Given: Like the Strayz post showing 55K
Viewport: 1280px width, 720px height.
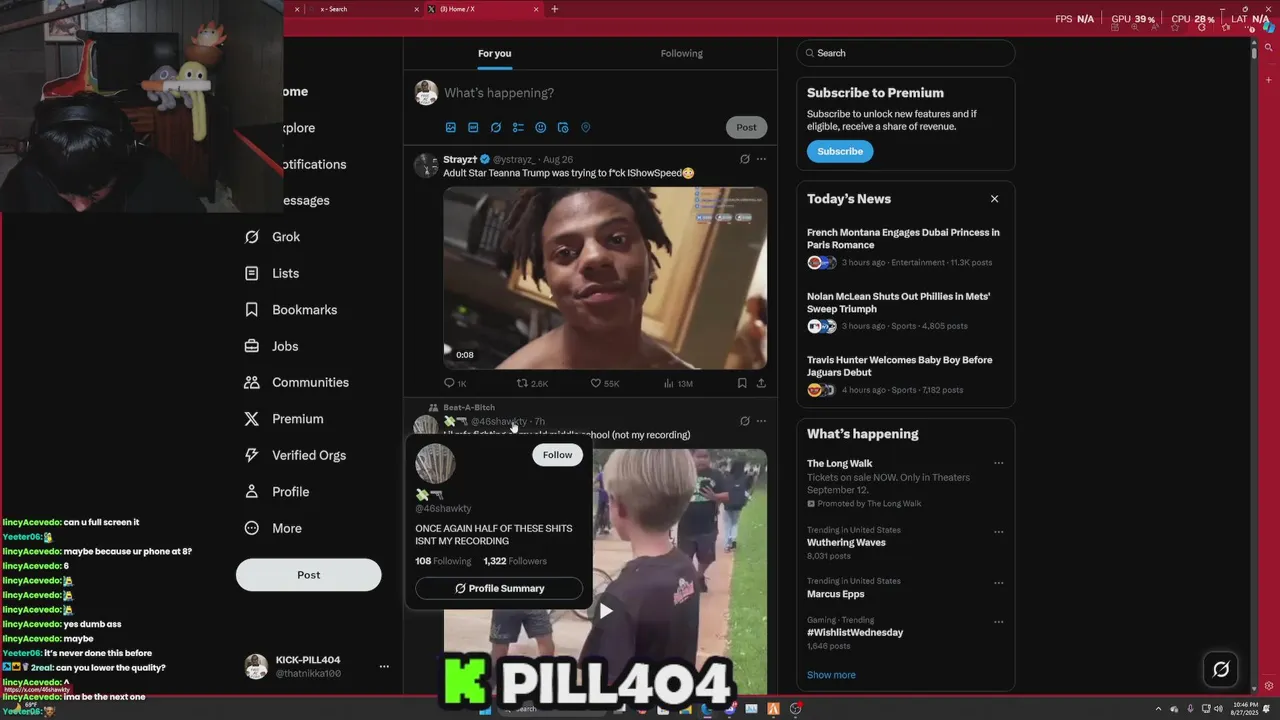Looking at the screenshot, I should (604, 383).
